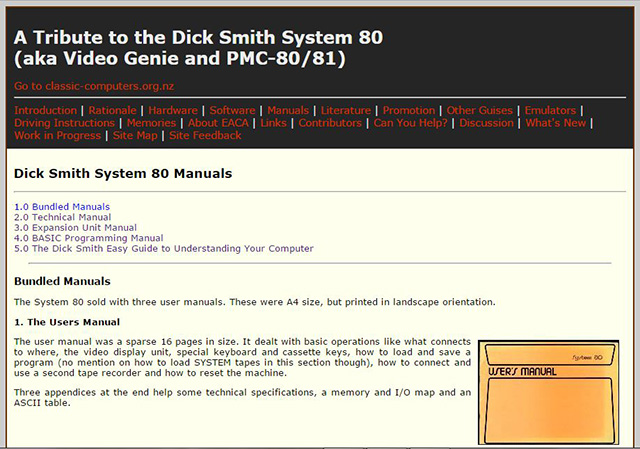The width and height of the screenshot is (640, 449).
Task: Click the Bundled Manuals section heading
Action: pyautogui.click(x=62, y=281)
